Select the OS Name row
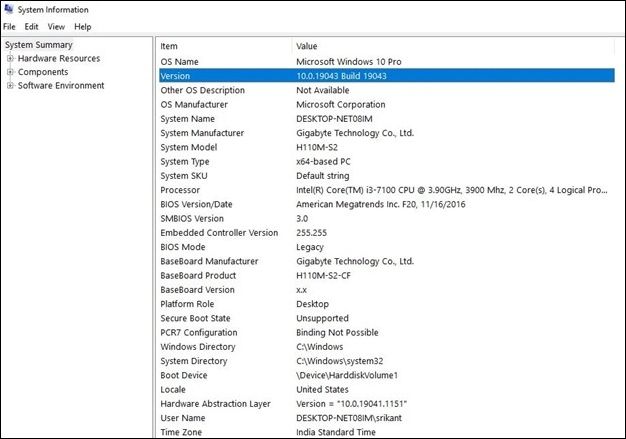626x439 pixels. pos(180,61)
